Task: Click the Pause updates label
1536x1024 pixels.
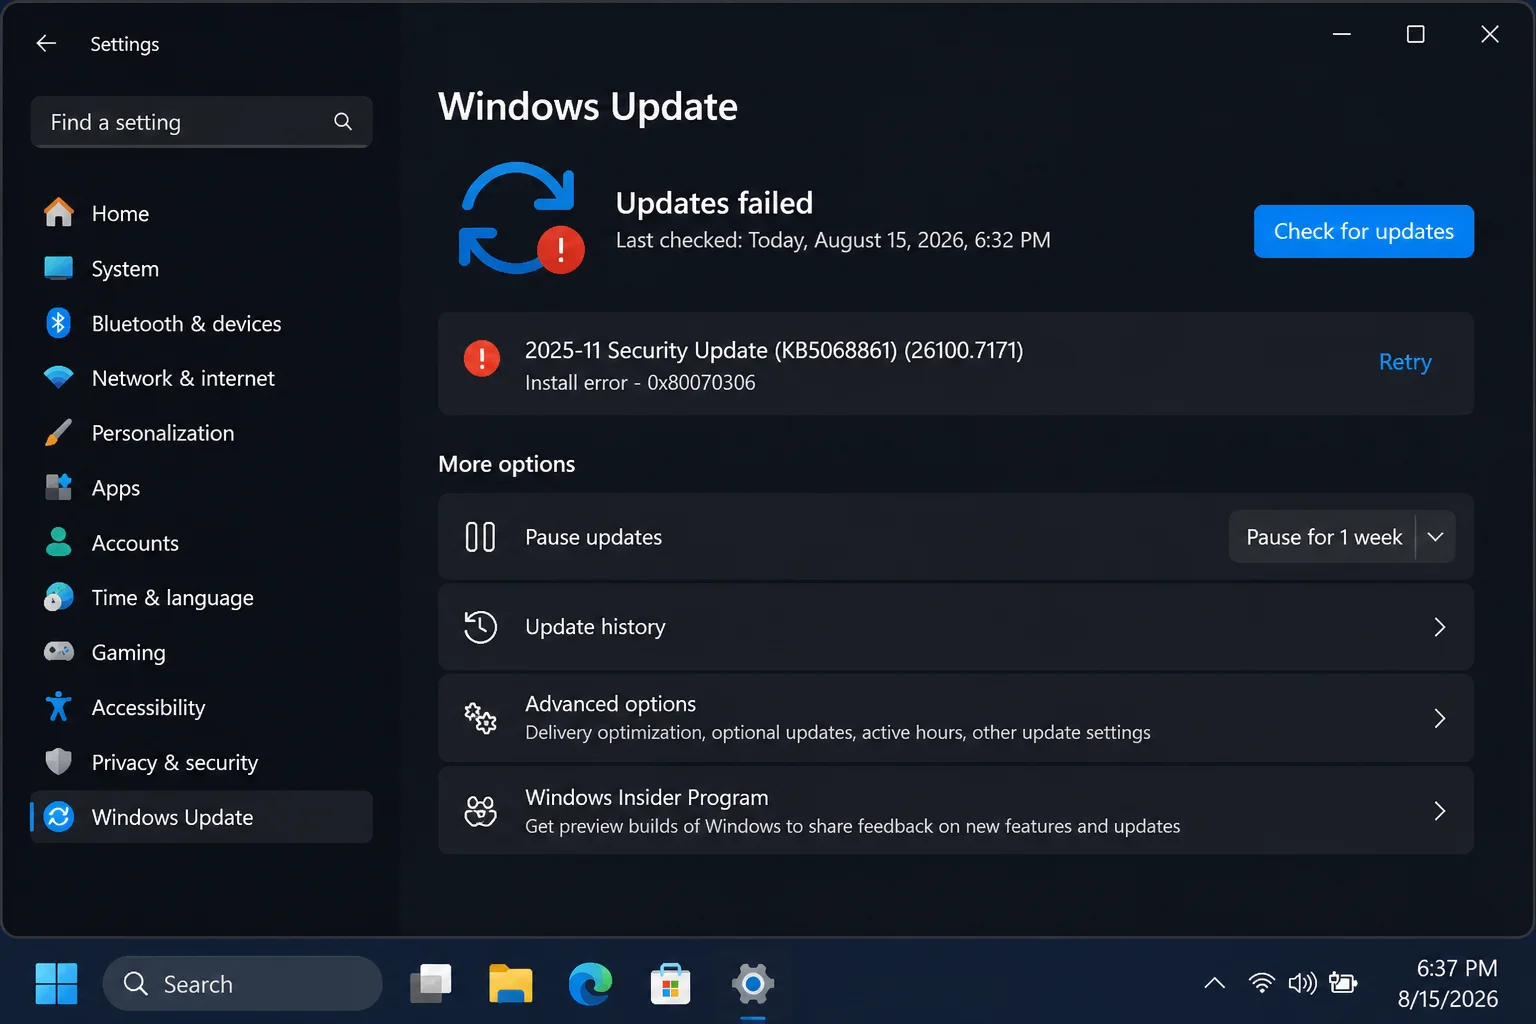Action: coord(593,537)
